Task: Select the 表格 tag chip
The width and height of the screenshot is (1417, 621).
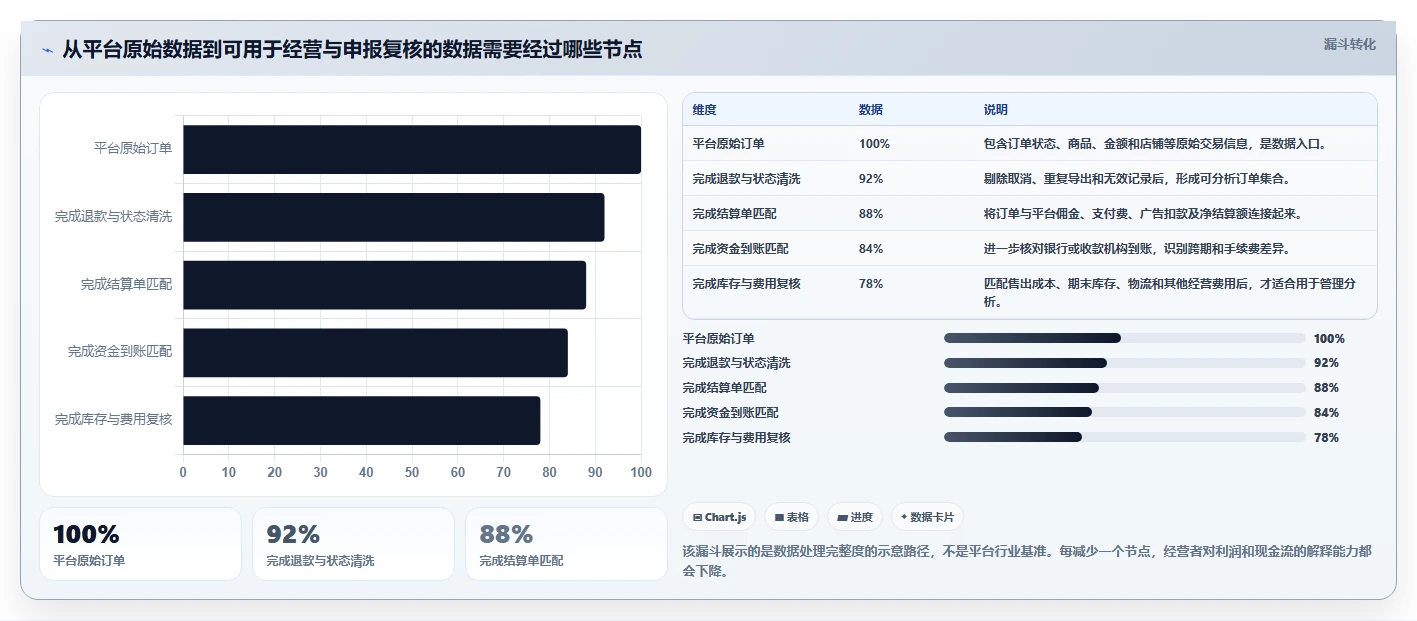Action: pyautogui.click(x=791, y=517)
